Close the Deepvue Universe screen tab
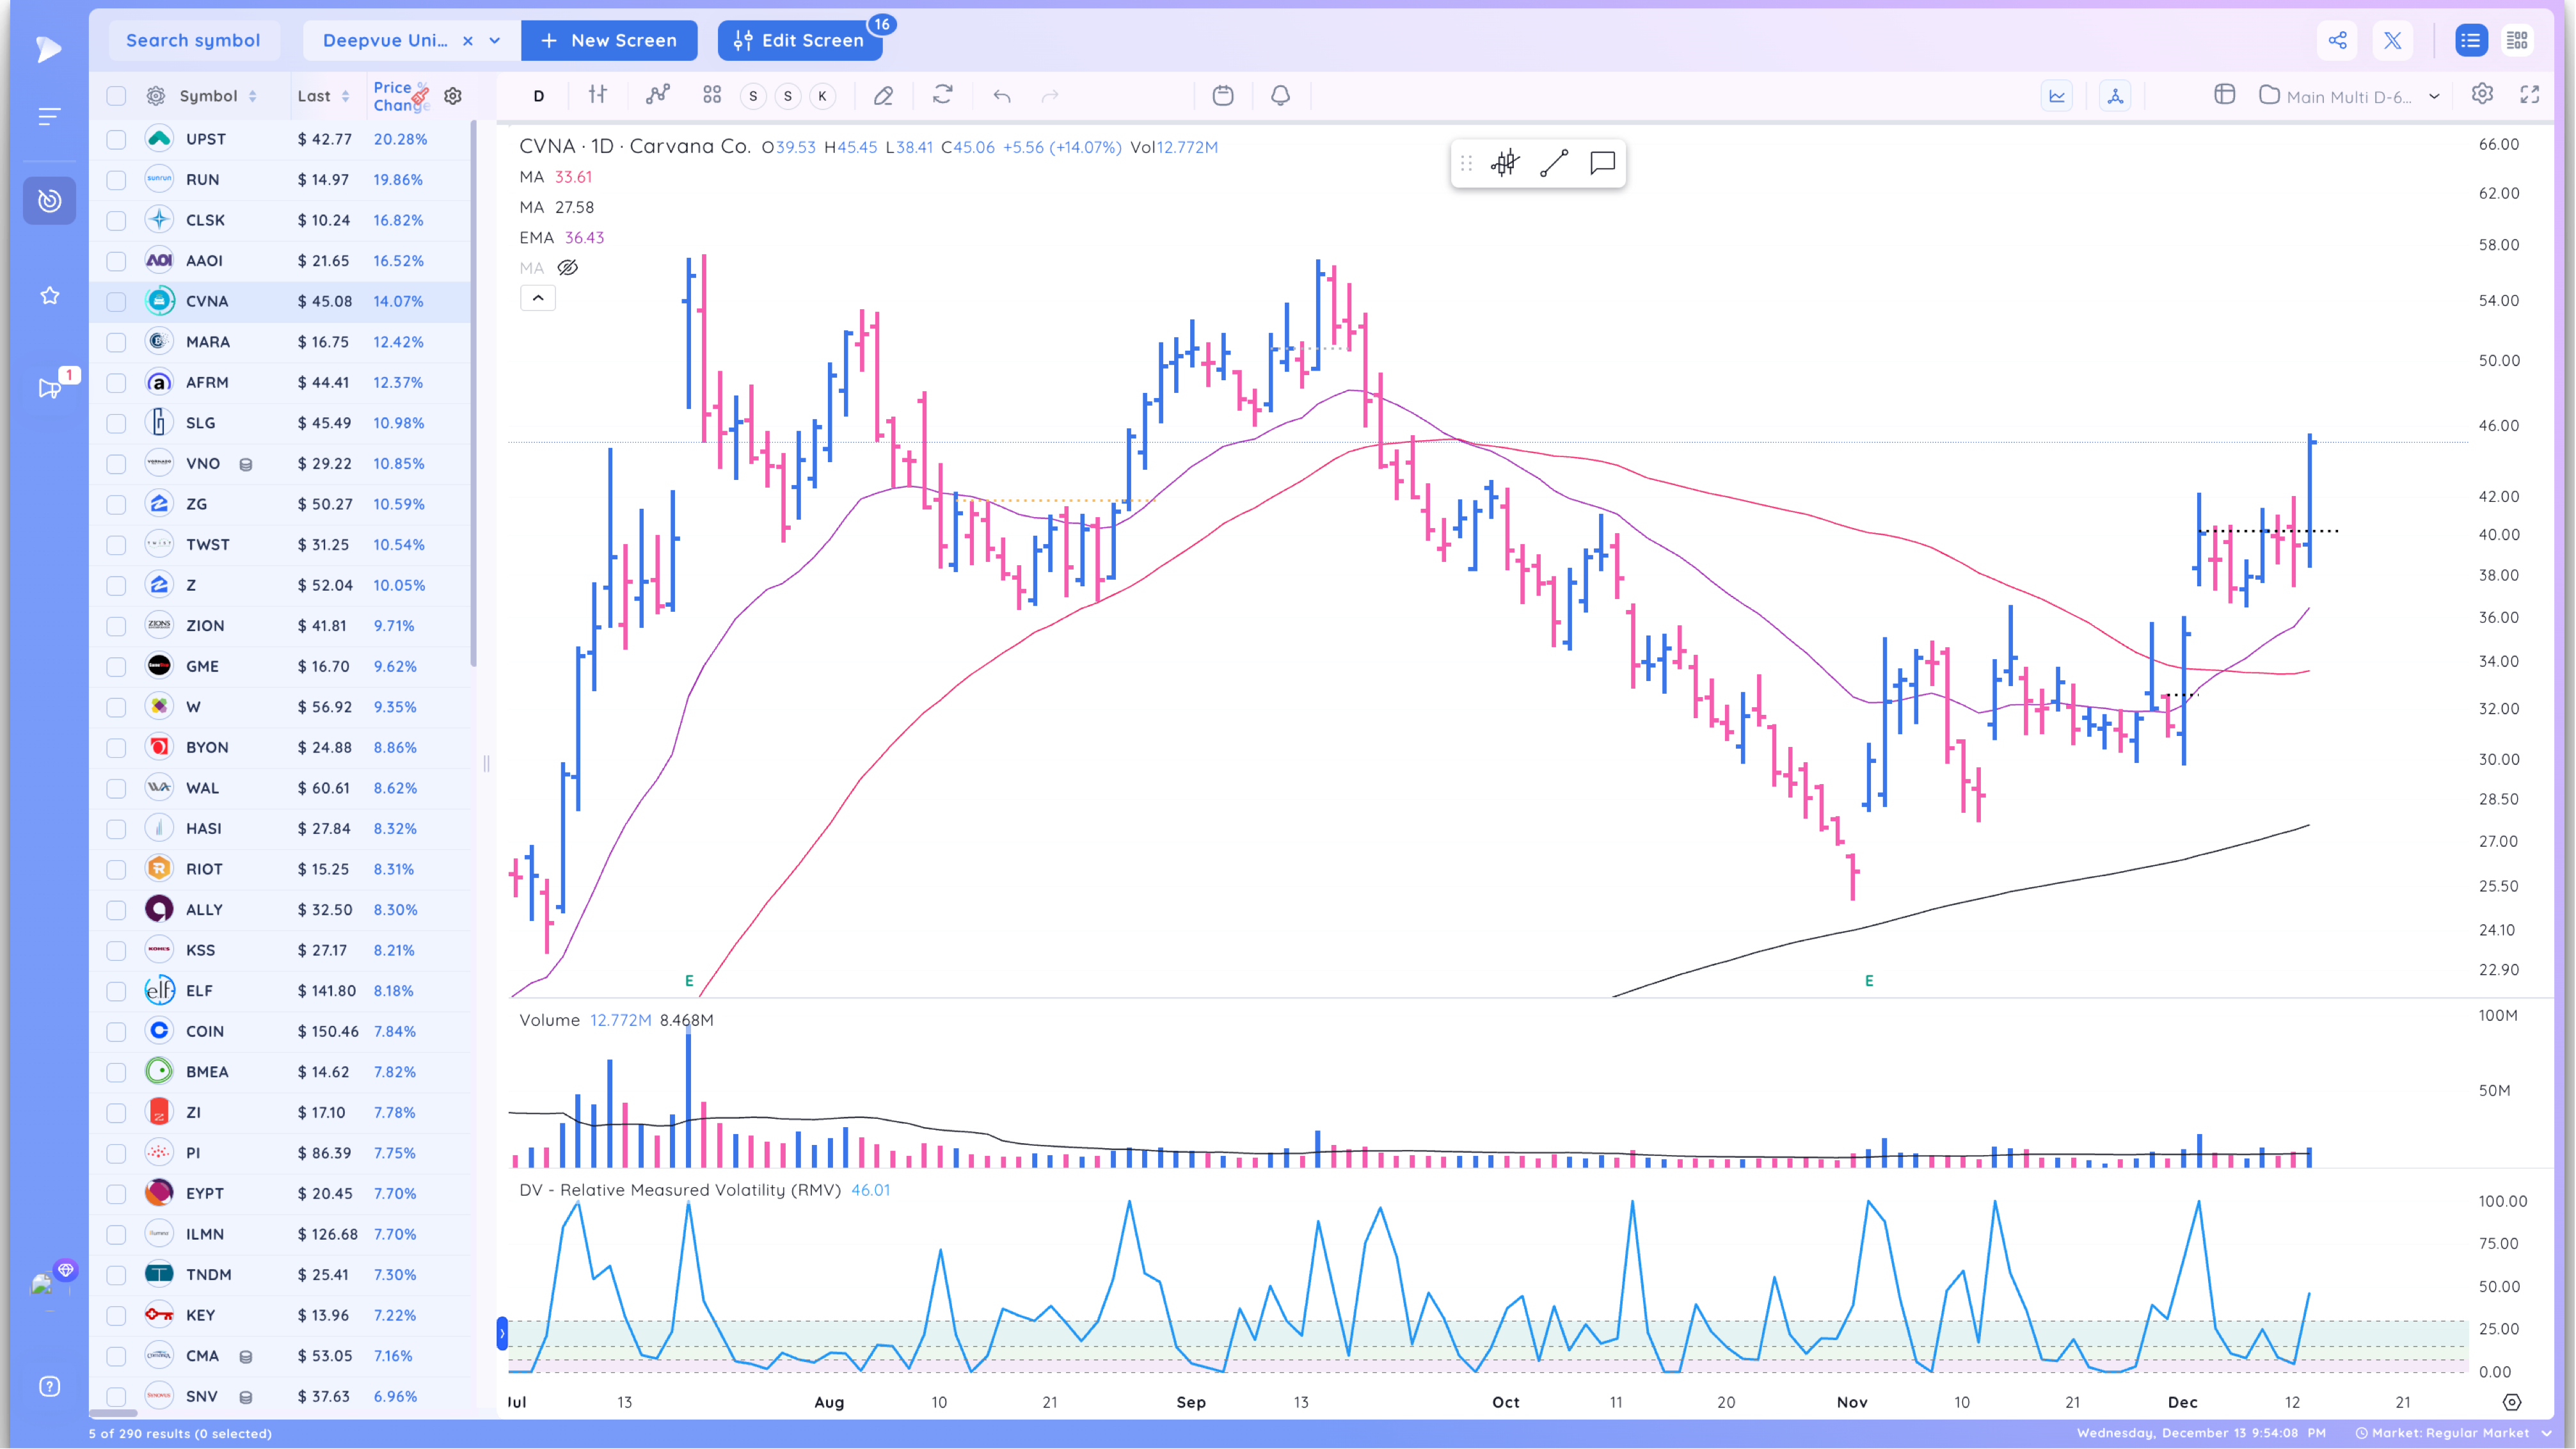Viewport: 2576px width, 1449px height. [x=467, y=41]
